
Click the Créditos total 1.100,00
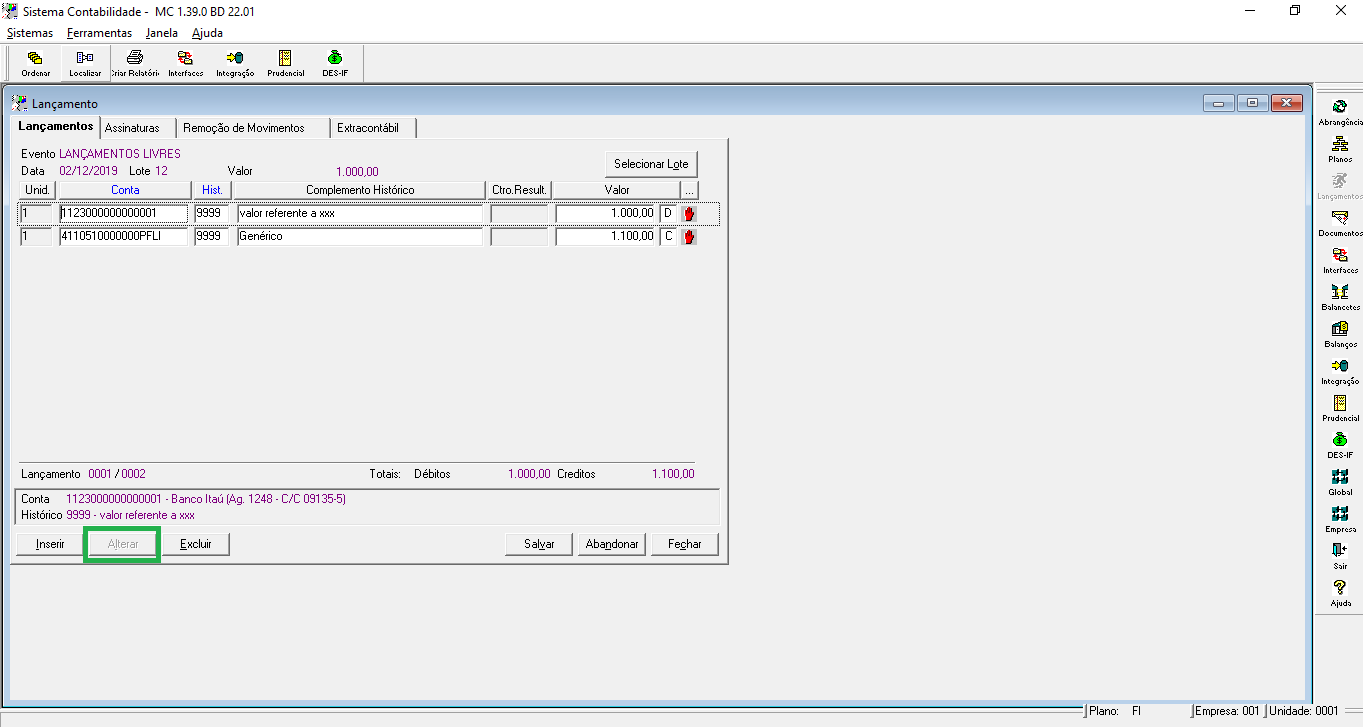tap(673, 474)
